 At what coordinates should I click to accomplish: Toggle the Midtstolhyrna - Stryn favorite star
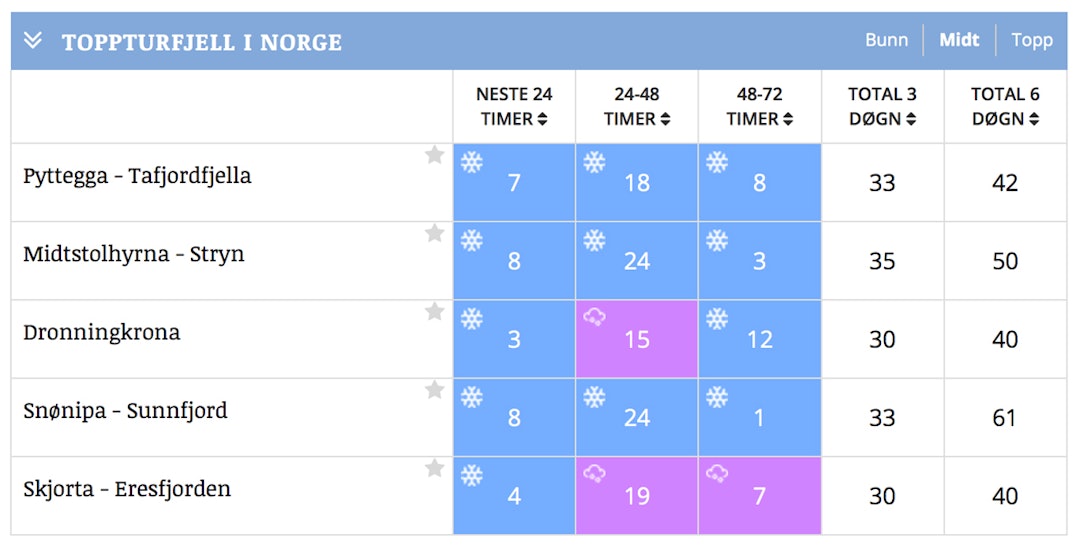[434, 233]
